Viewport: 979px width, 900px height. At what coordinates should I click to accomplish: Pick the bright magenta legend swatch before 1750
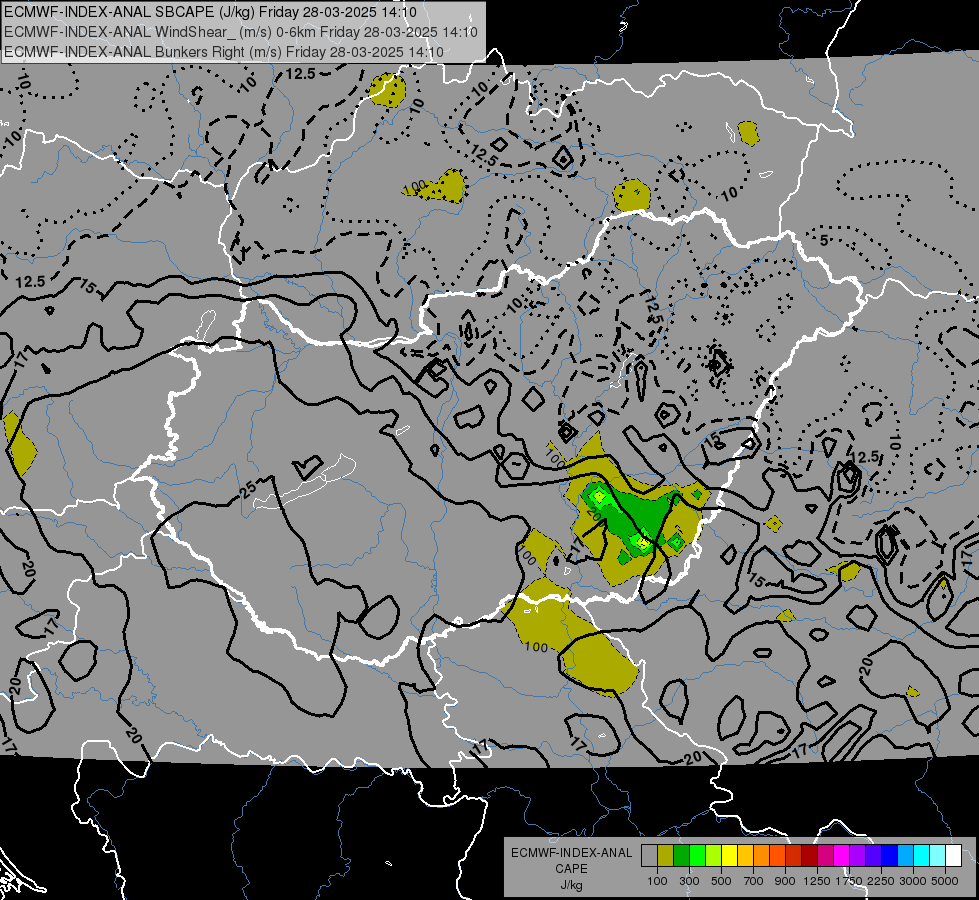(842, 855)
